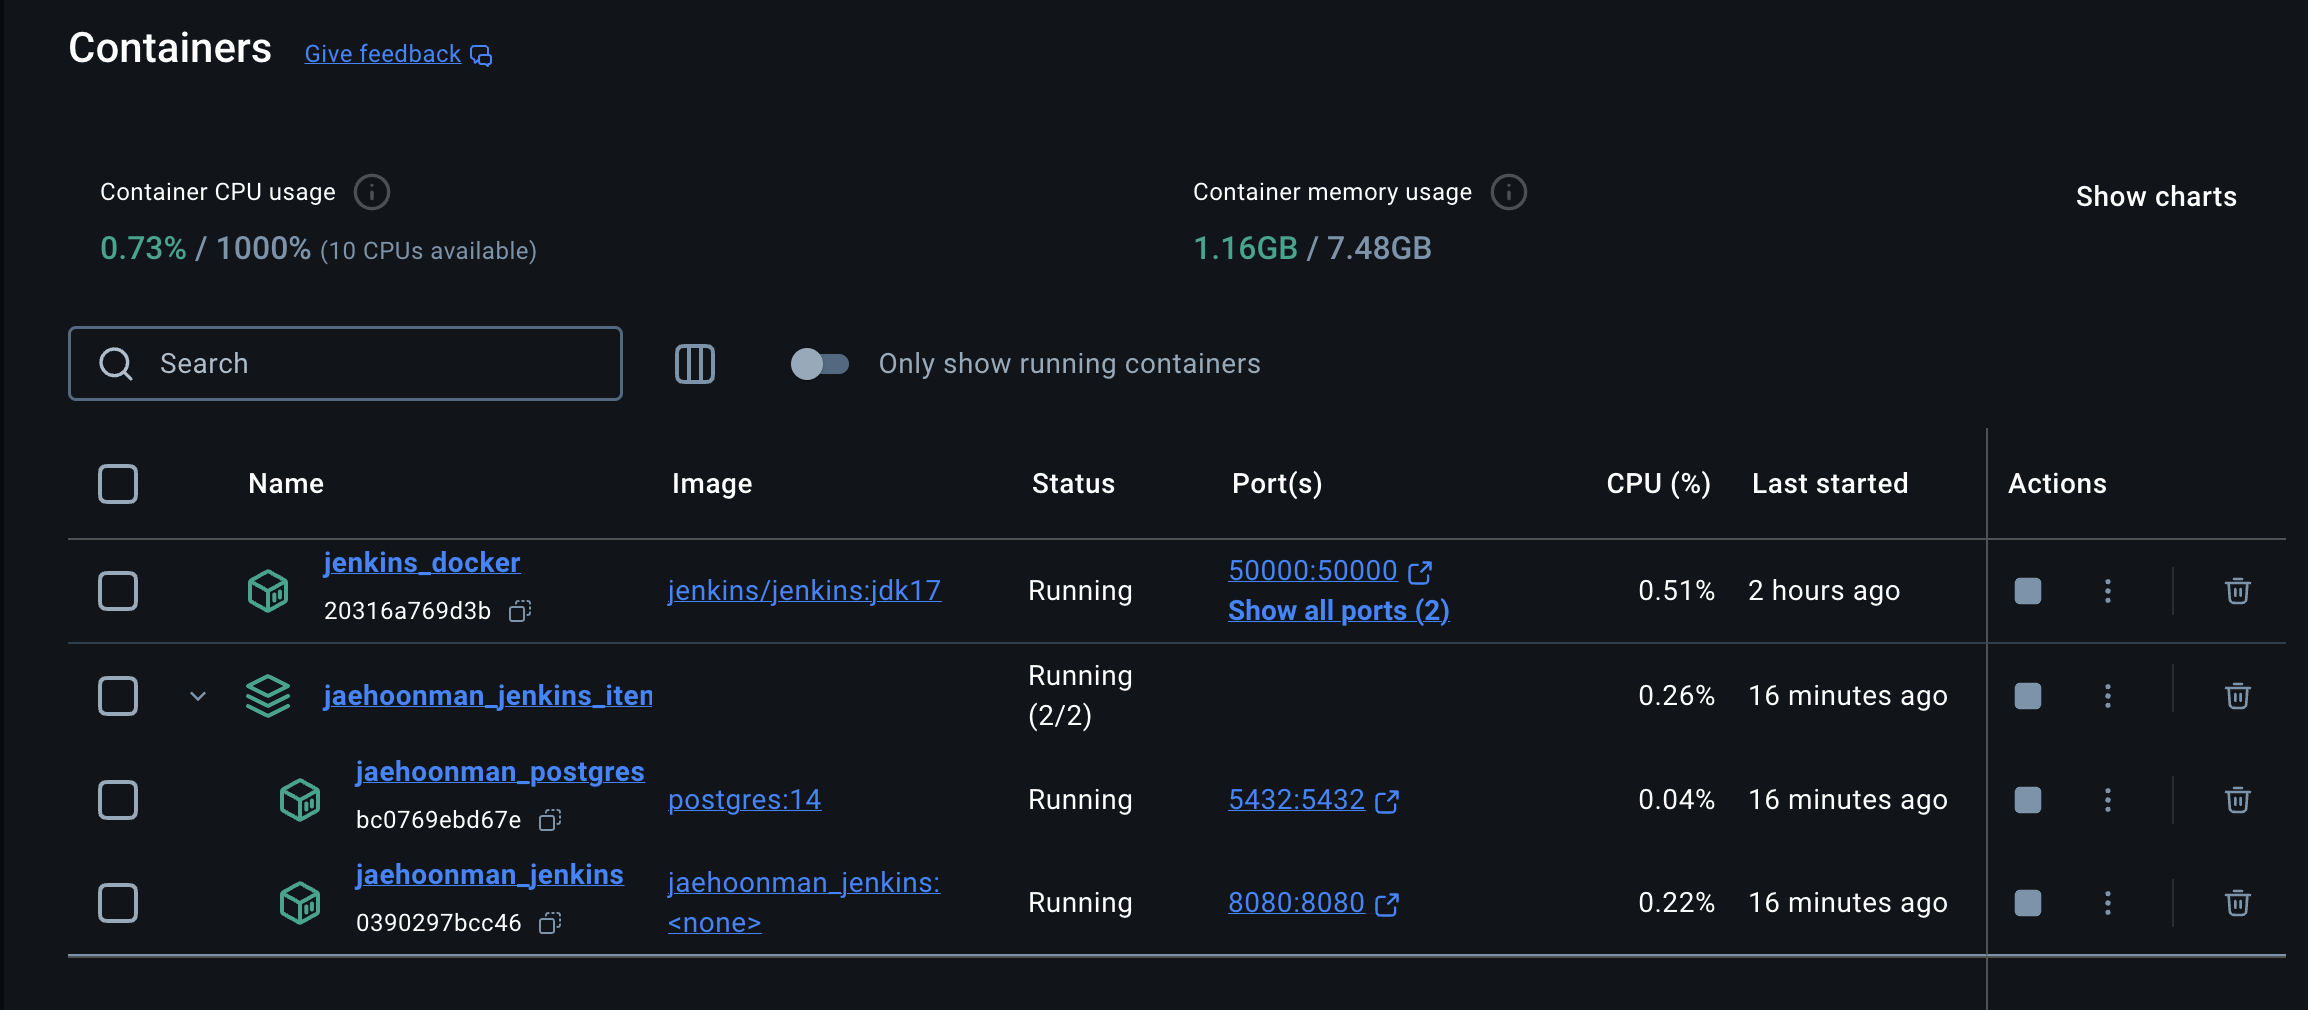Sort by the Status column header

click(x=1073, y=484)
